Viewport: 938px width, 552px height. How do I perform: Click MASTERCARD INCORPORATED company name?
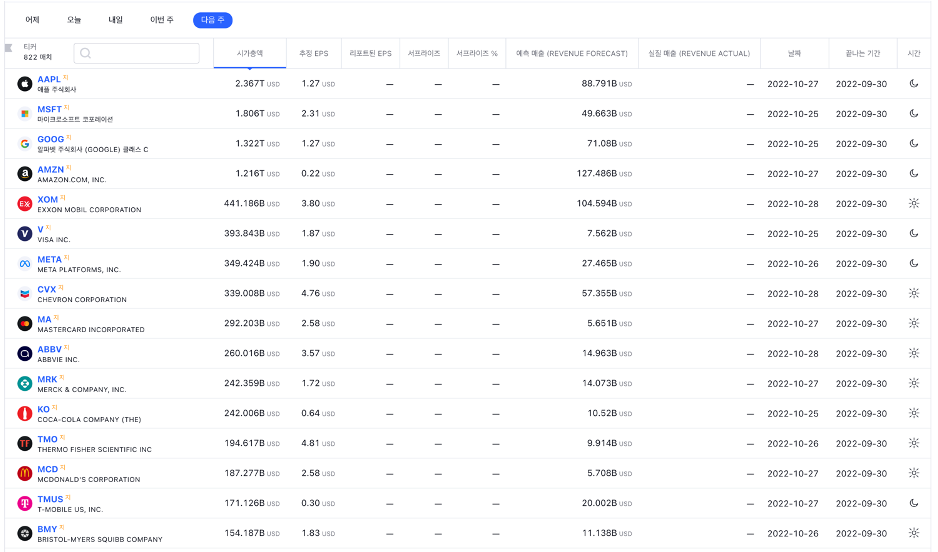click(91, 330)
